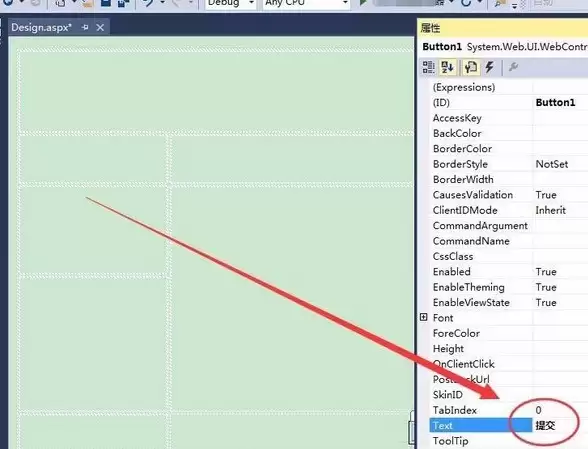Select the CausesValidation property
The height and width of the screenshot is (449, 588).
tap(472, 195)
